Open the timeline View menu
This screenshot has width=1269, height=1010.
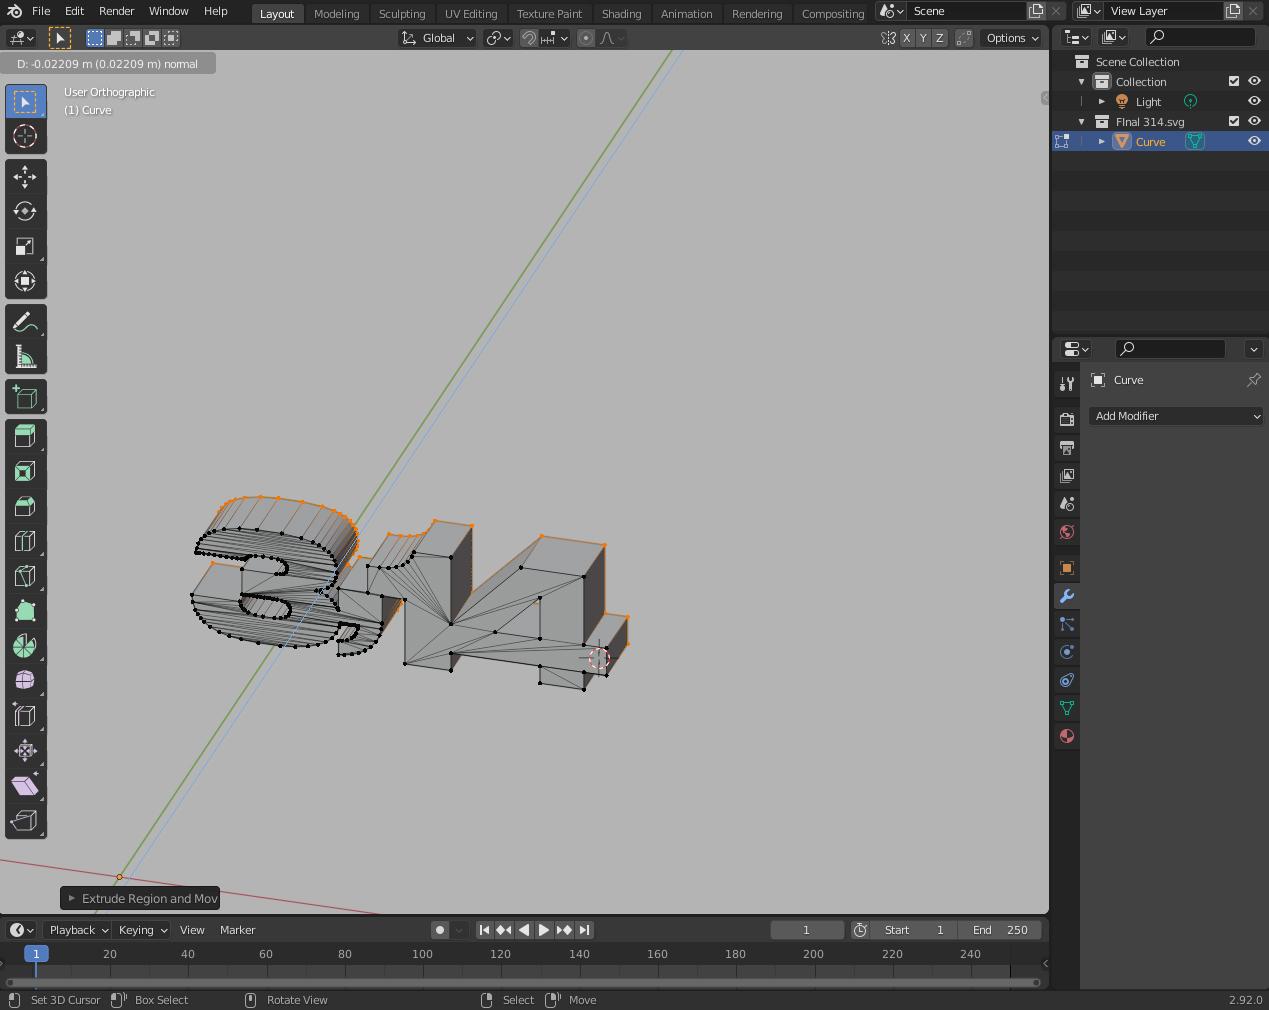coord(192,930)
